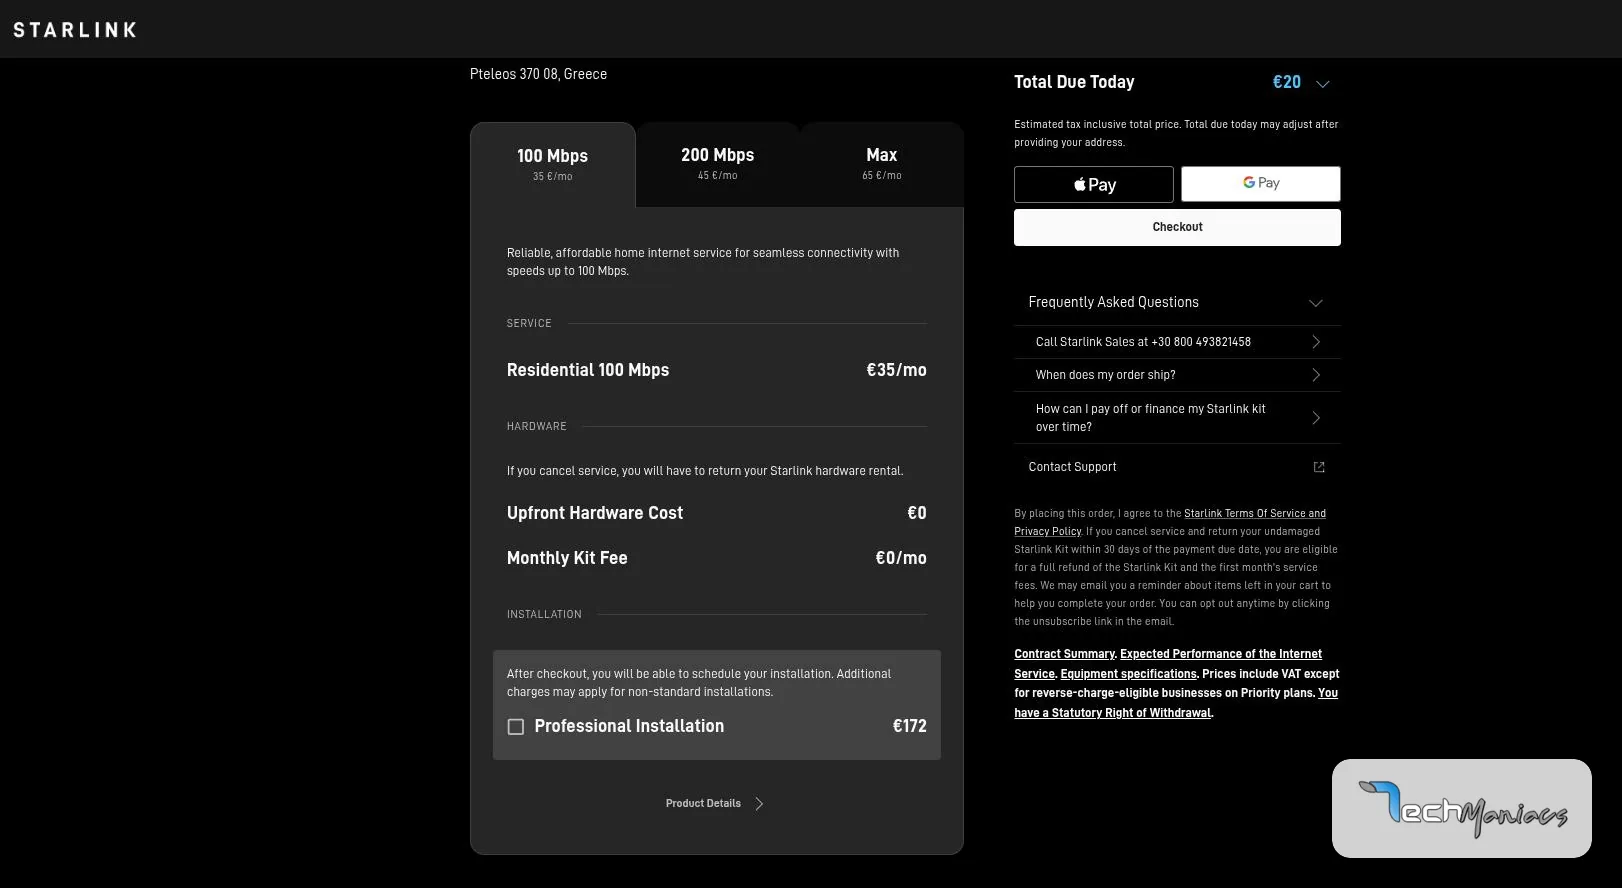
Task: Select the 200 Mbps plan tab
Action: 718,164
